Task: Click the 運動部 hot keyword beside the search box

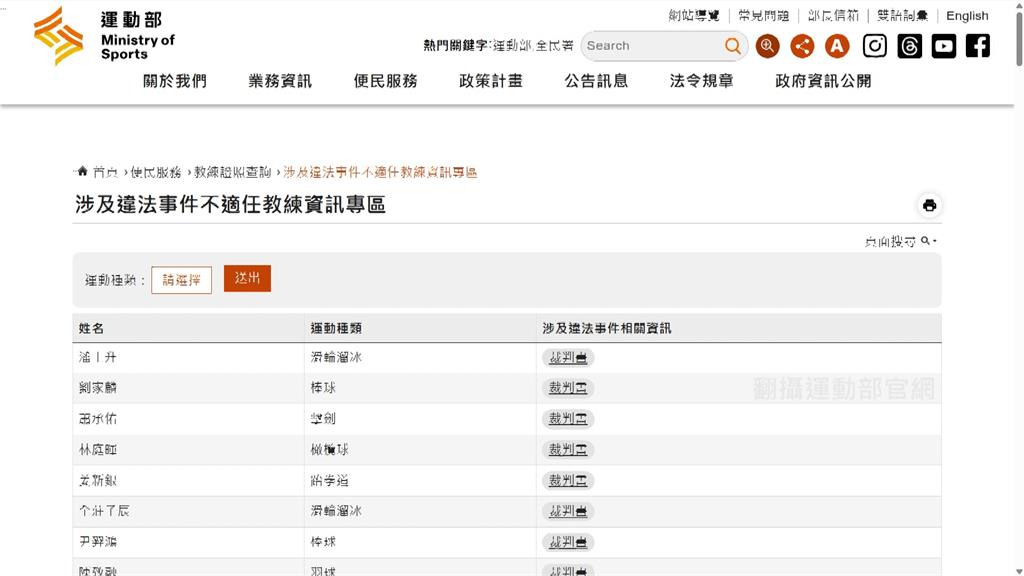Action: [511, 46]
